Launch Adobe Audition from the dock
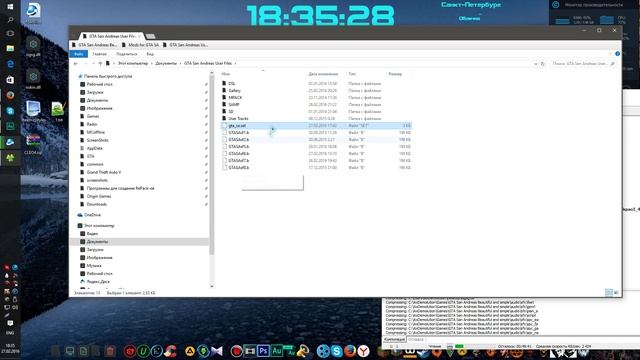 coord(277,351)
